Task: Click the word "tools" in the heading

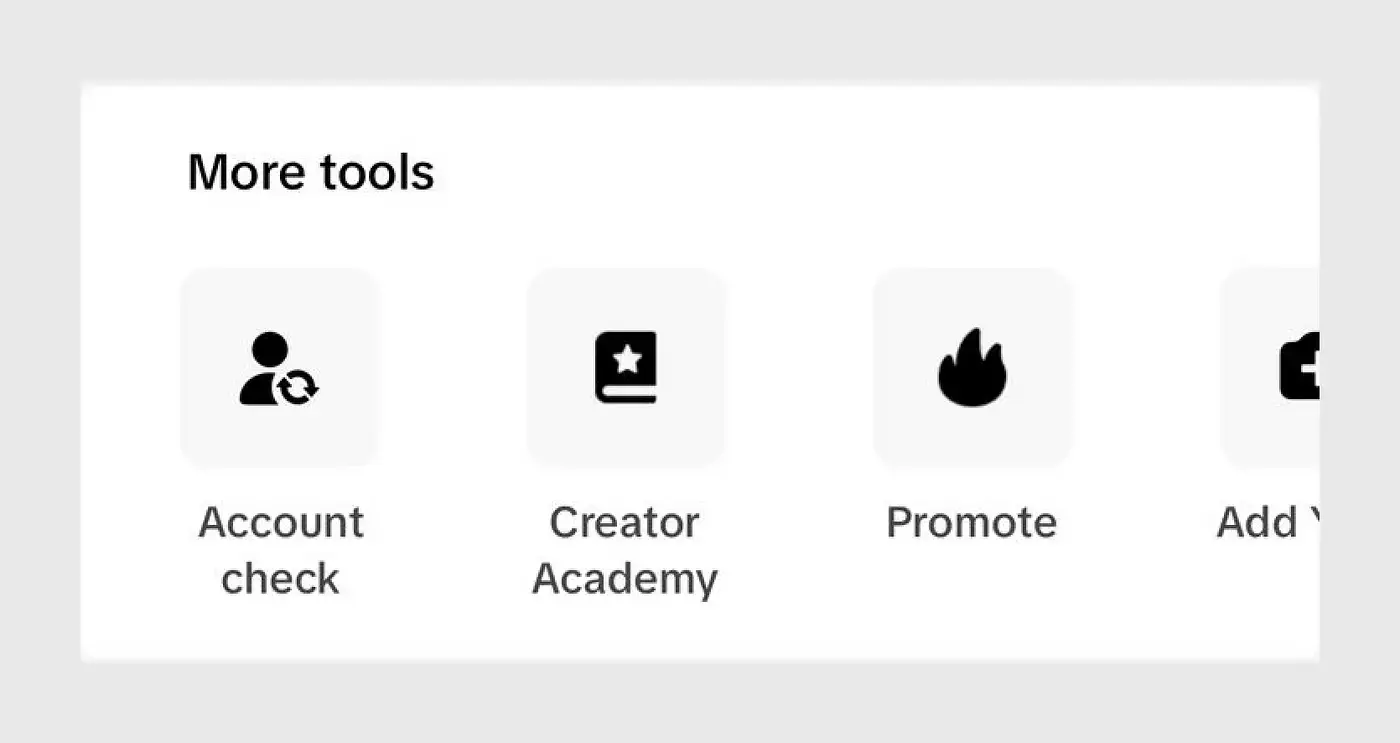Action: tap(376, 172)
